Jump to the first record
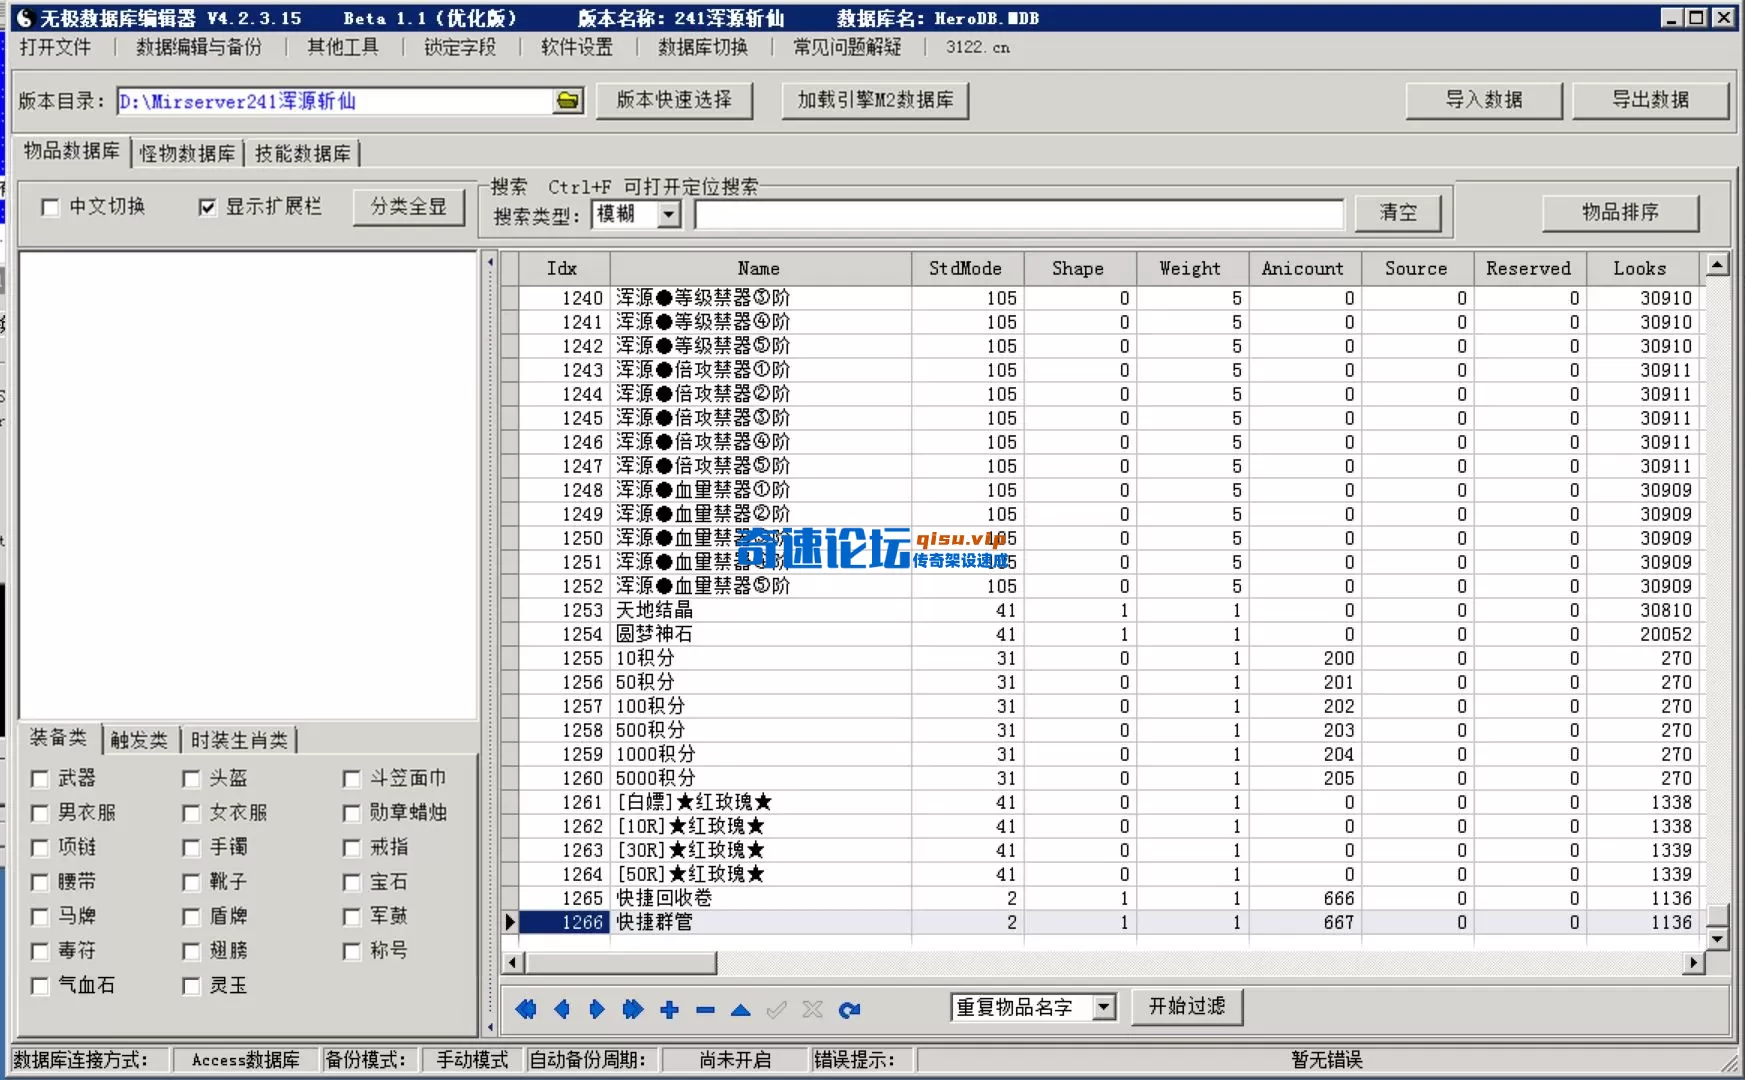 [527, 1010]
